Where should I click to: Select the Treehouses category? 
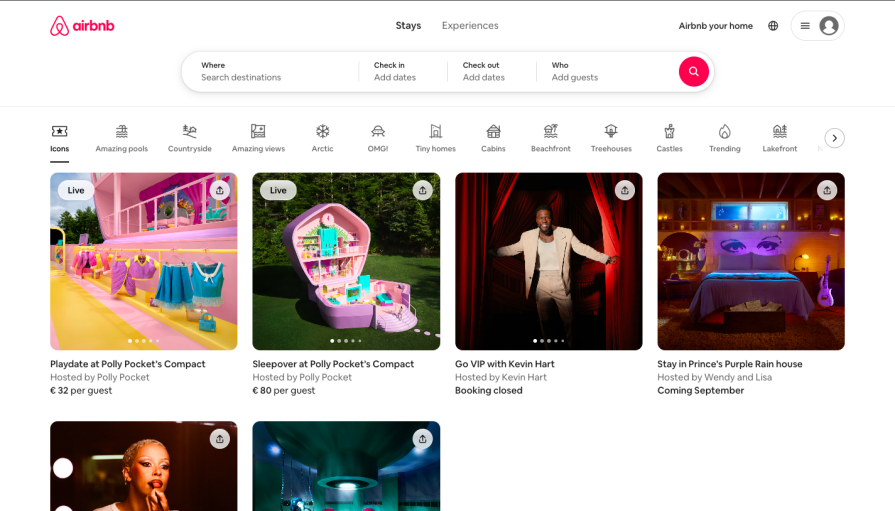point(611,138)
